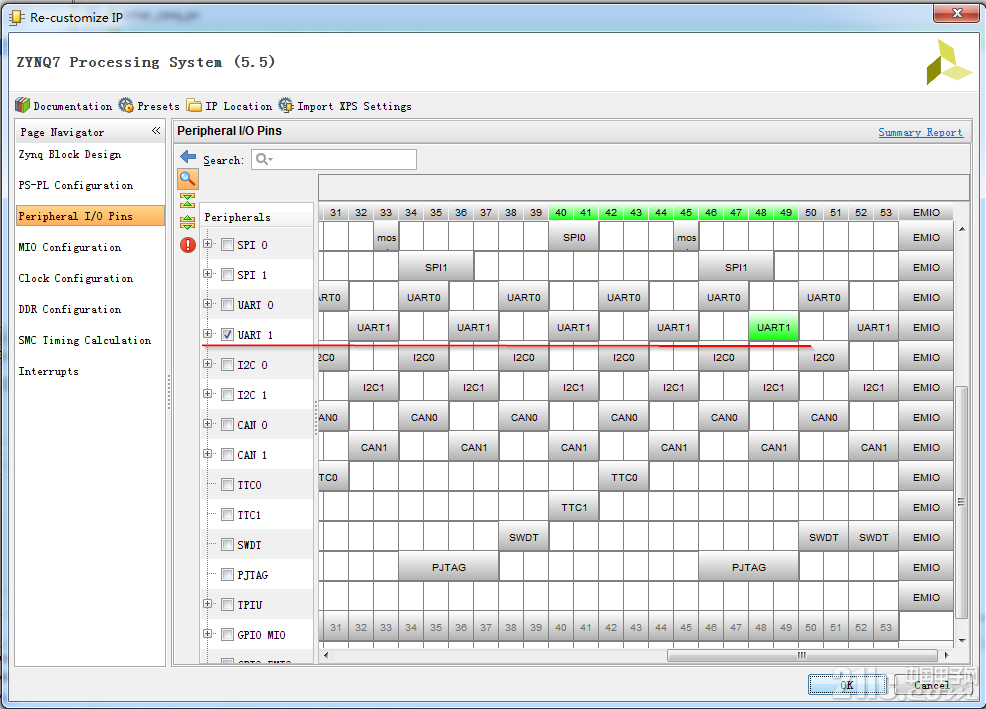Image resolution: width=986 pixels, height=709 pixels.
Task: Click the vertical scrollbar of the pin grid
Action: (x=961, y=501)
